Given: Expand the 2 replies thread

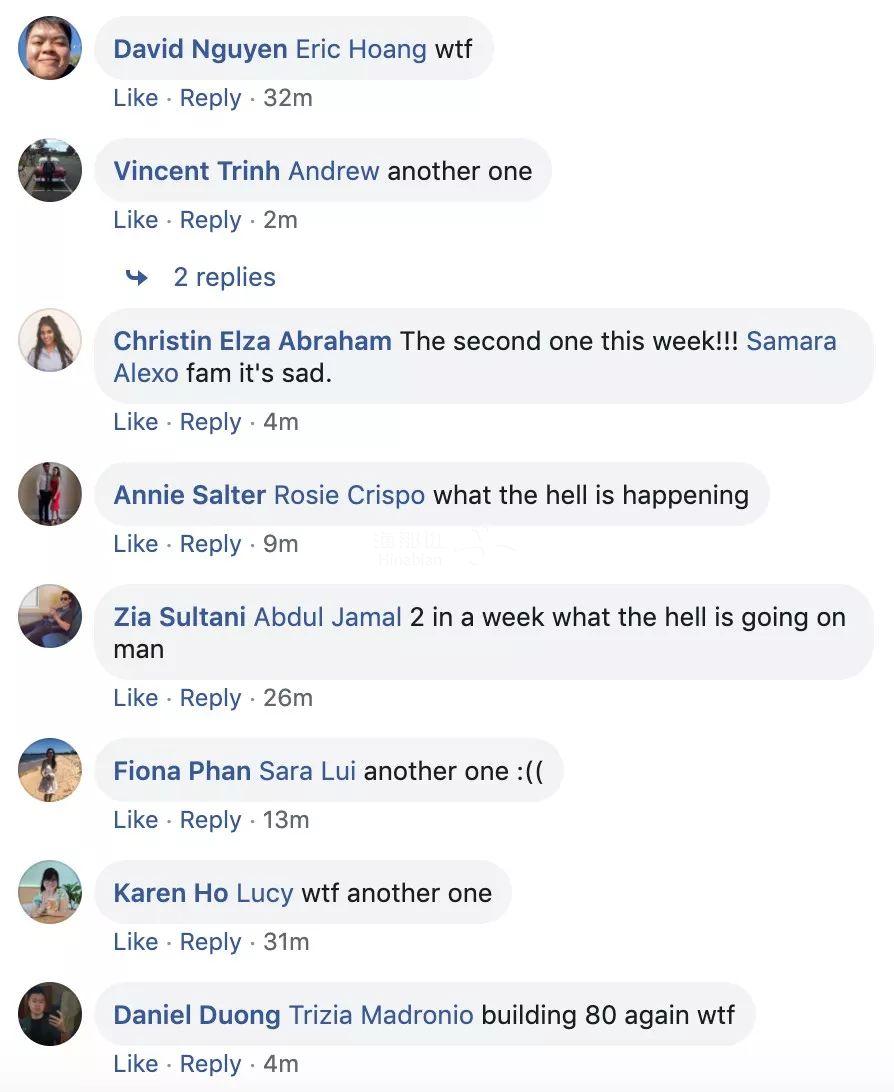Looking at the screenshot, I should [x=224, y=277].
